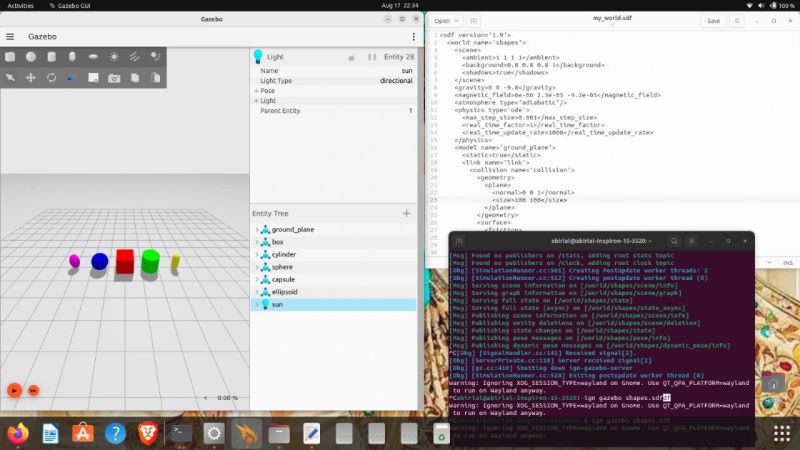Toggle the pause icon in Light inspector

coord(373,58)
